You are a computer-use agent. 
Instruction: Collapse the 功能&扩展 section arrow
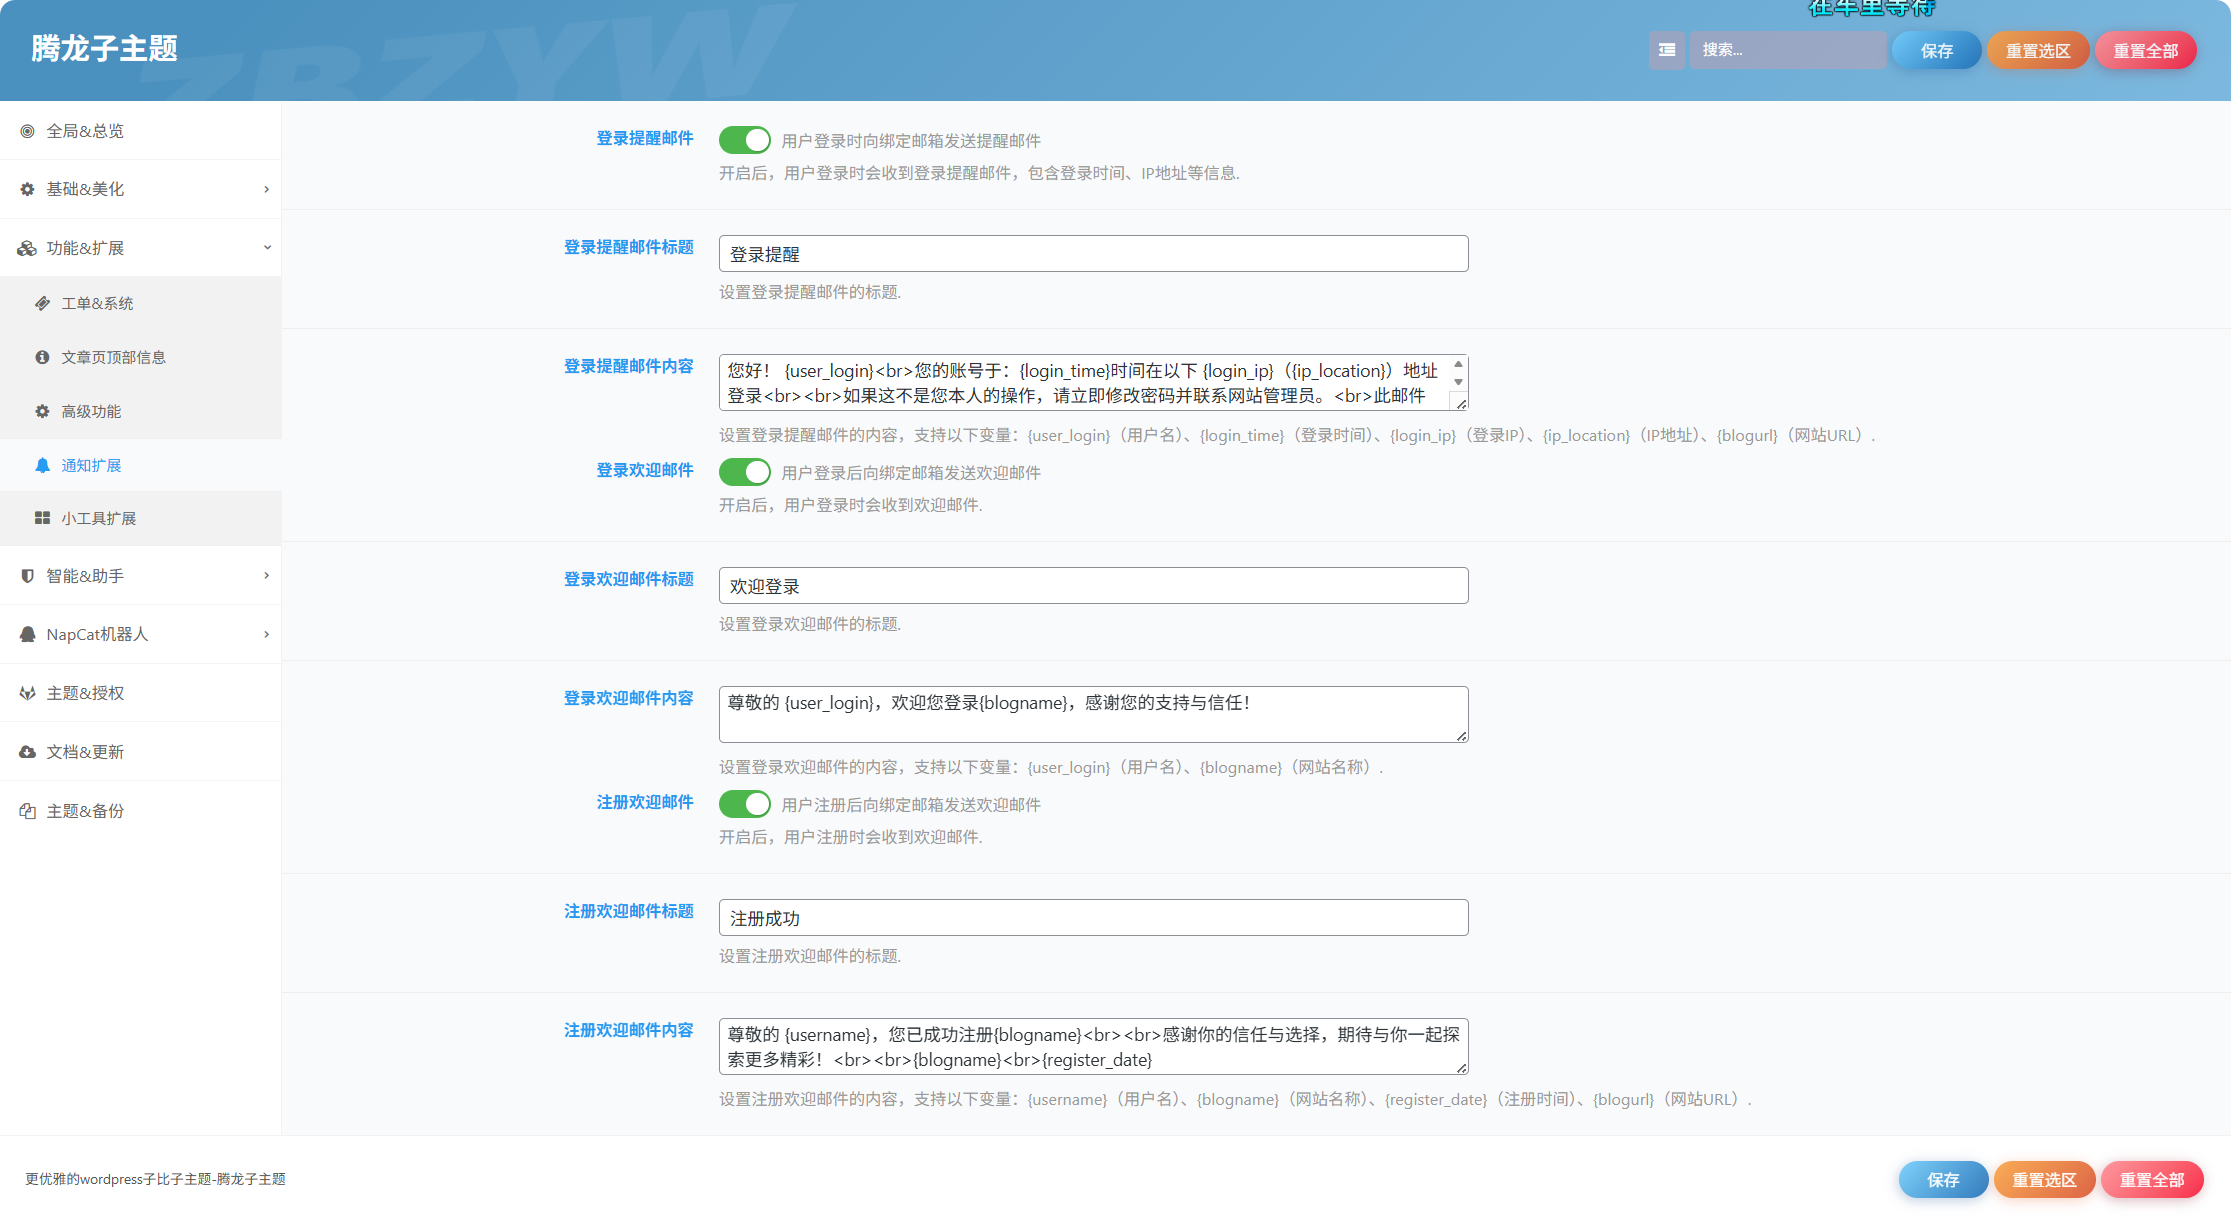tap(266, 247)
